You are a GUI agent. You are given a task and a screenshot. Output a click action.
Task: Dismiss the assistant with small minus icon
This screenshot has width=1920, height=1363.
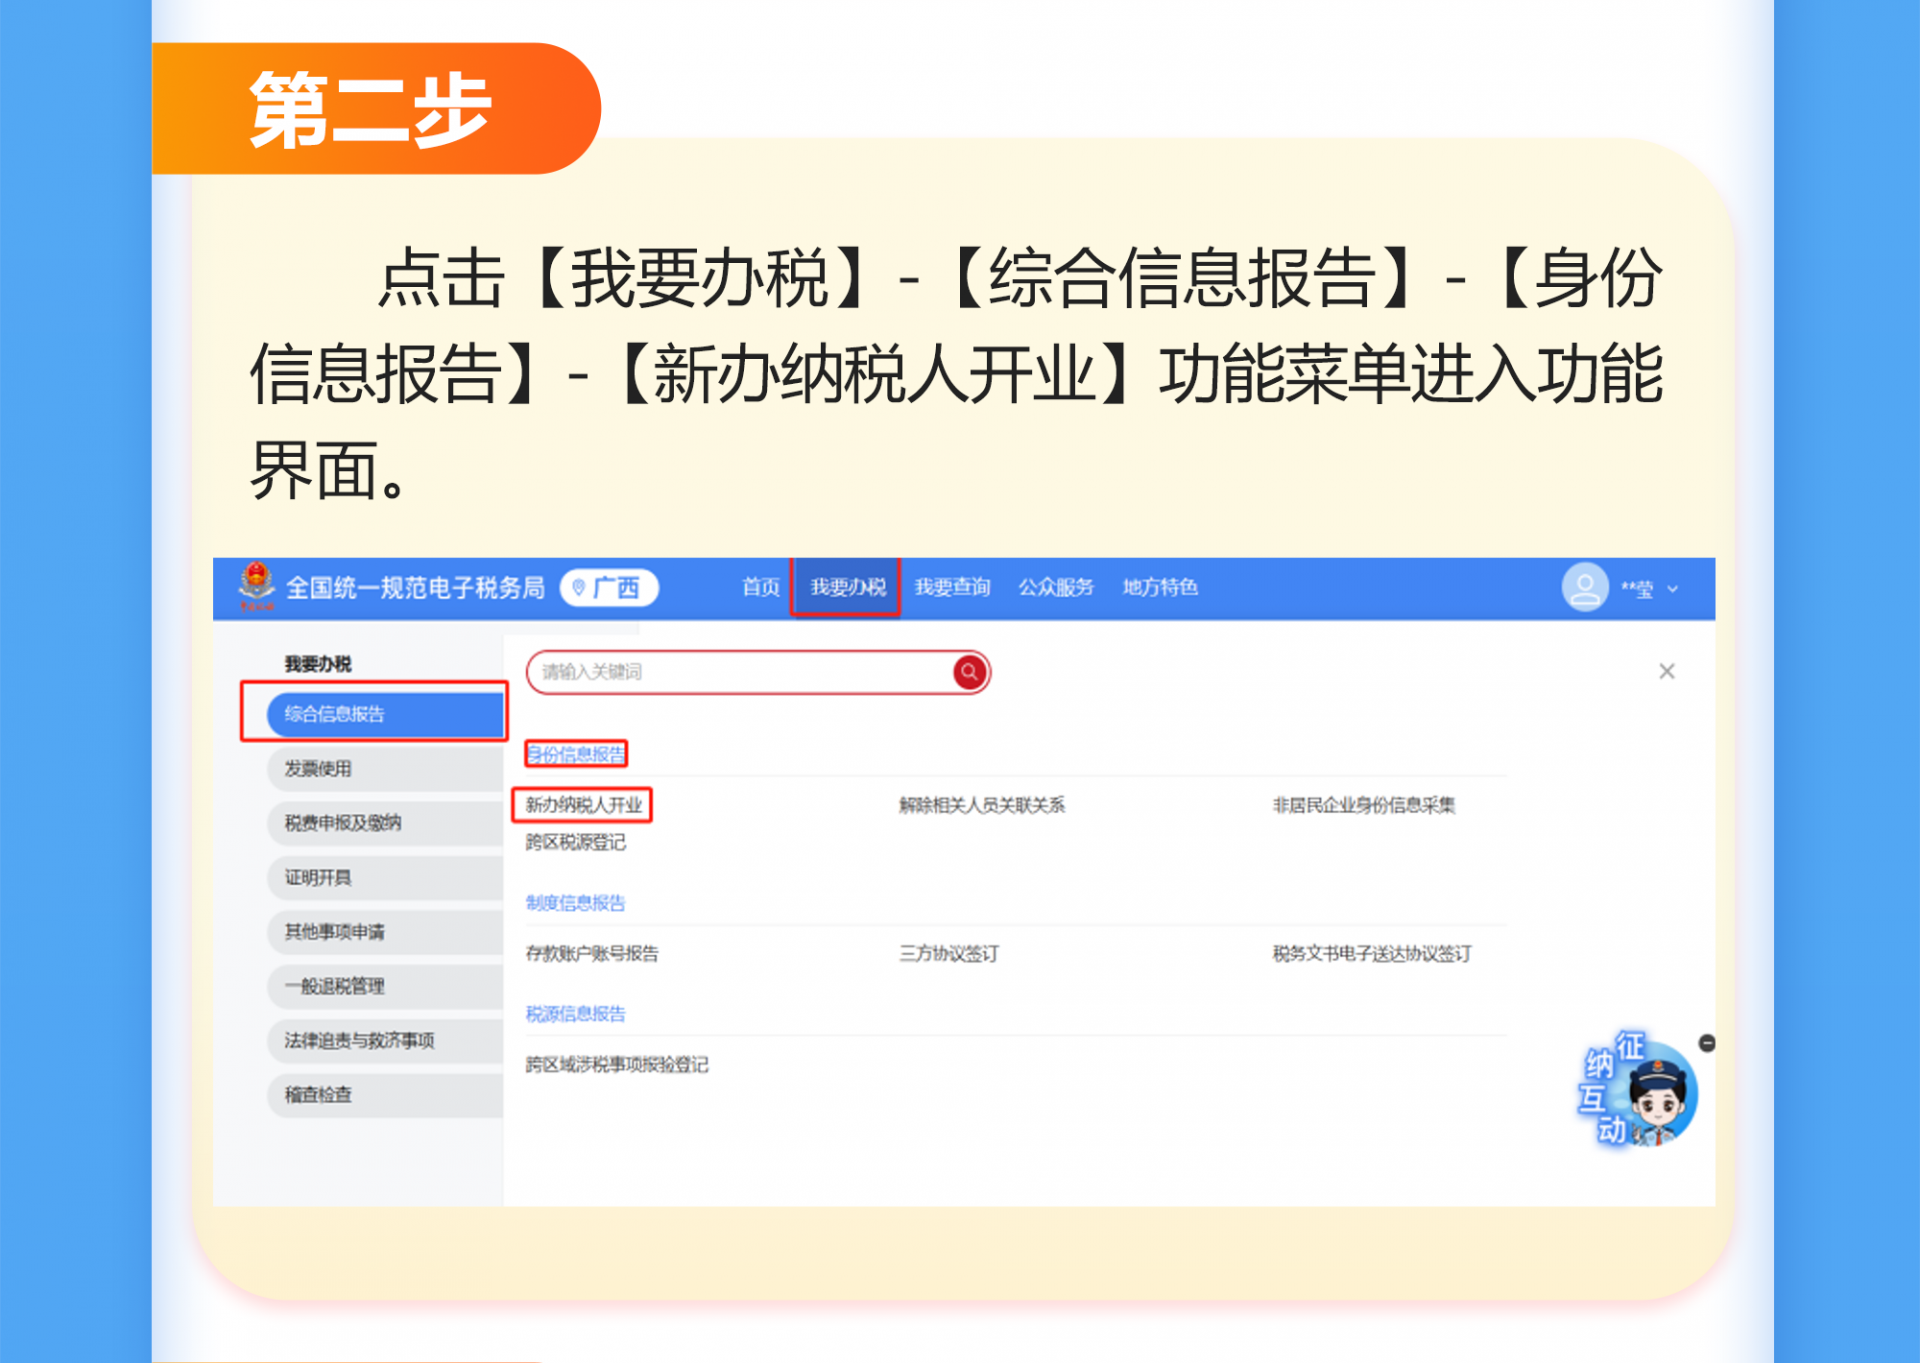1707,1043
